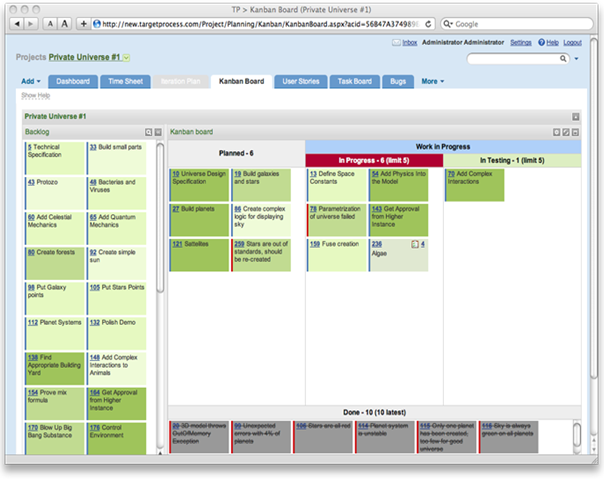Open card 259 Stars are out of standards
604x479 pixels.
pos(261,255)
